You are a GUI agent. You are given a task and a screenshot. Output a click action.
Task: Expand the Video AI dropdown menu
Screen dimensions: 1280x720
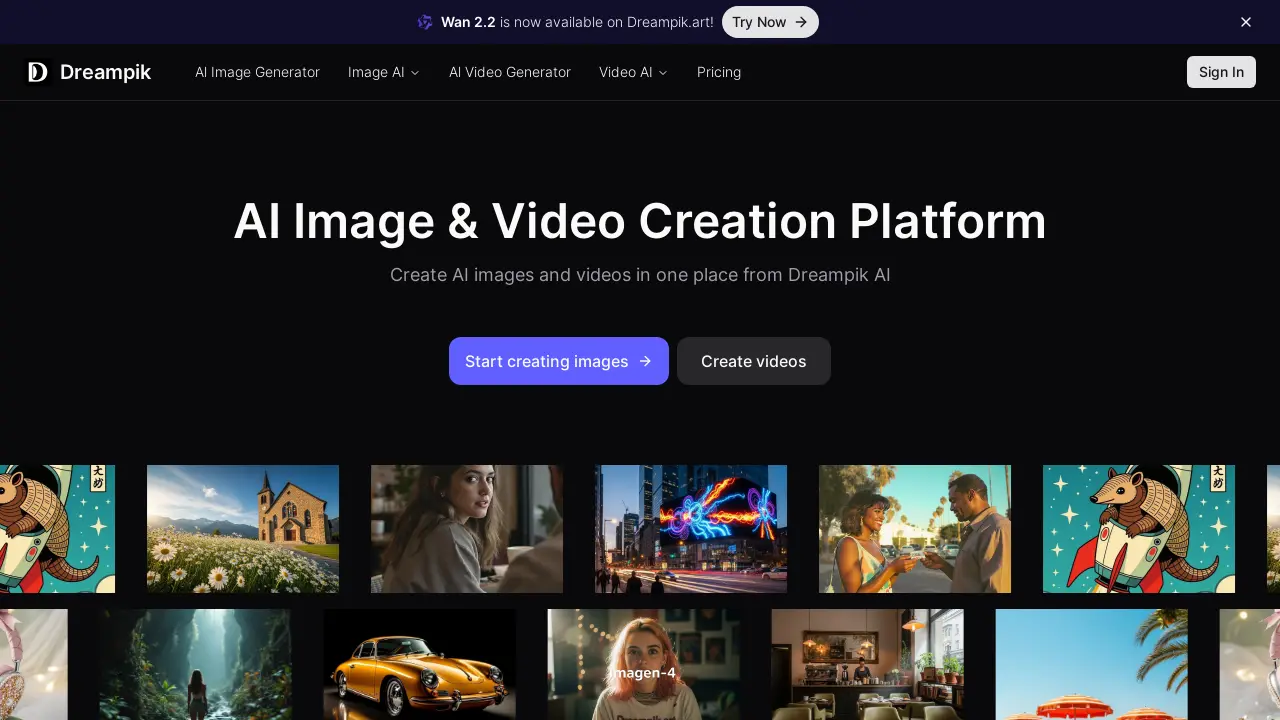(633, 72)
